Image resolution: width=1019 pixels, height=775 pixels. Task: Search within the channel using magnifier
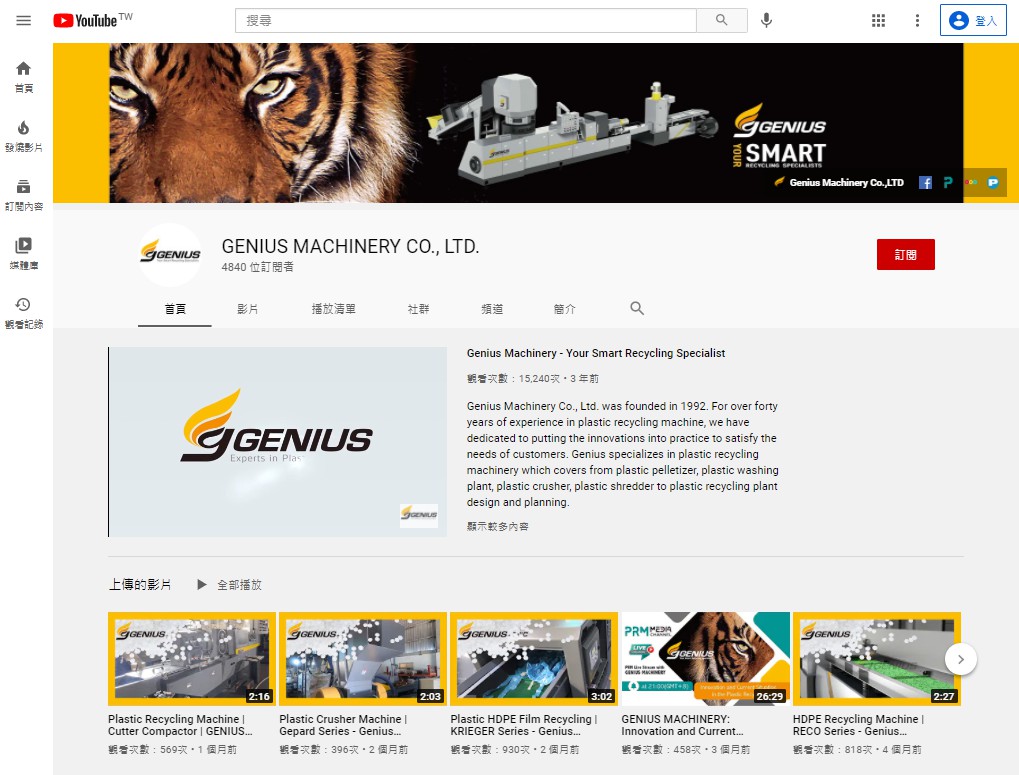[637, 309]
